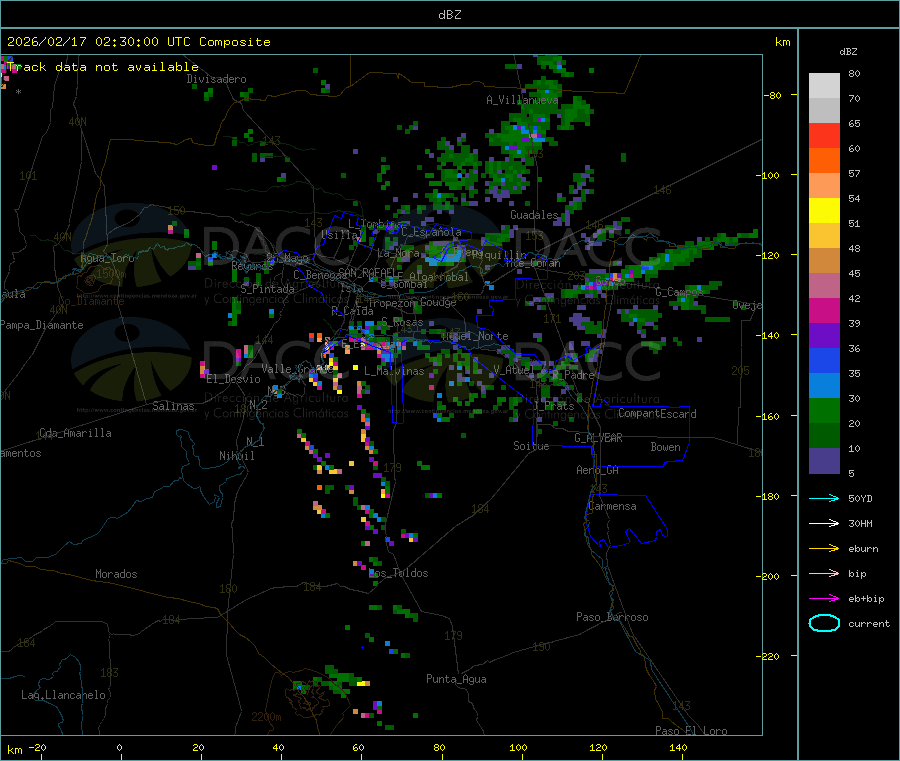Pick the light gray 80–70 dBZ swatch
The height and width of the screenshot is (761, 900).
coord(824,86)
